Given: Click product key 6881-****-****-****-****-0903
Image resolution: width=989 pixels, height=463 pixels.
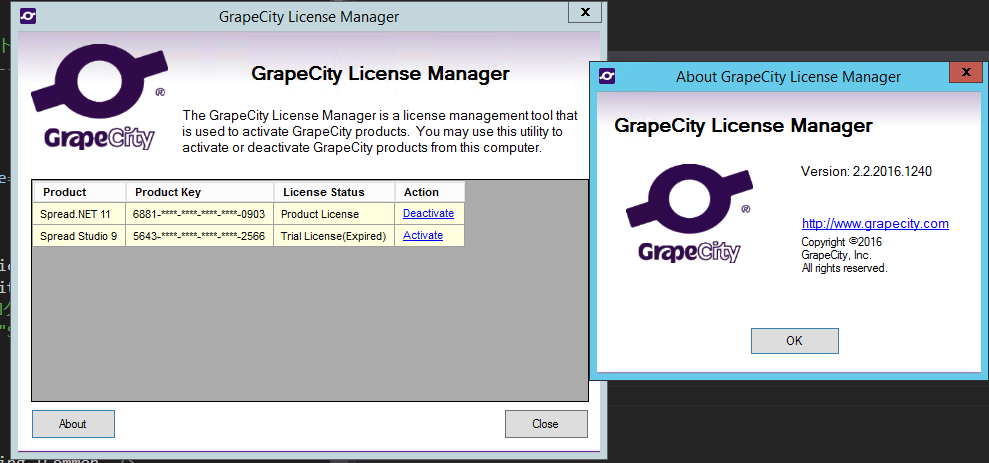Looking at the screenshot, I should (200, 214).
